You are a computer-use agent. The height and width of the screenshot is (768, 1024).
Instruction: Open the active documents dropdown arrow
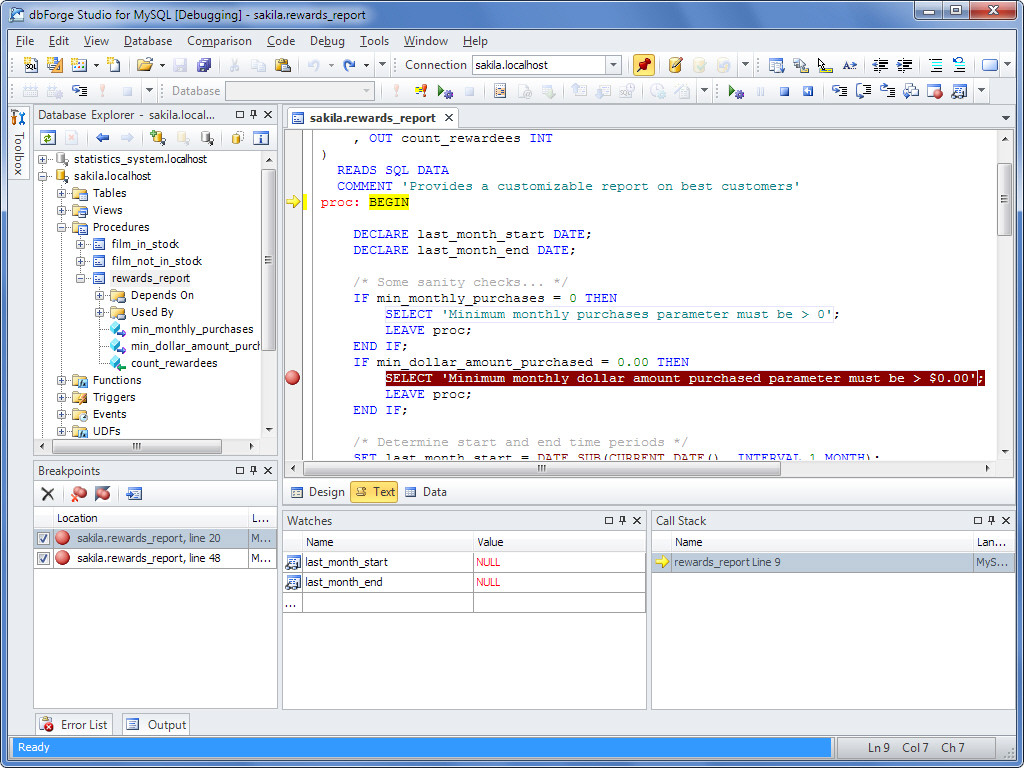pyautogui.click(x=1005, y=118)
